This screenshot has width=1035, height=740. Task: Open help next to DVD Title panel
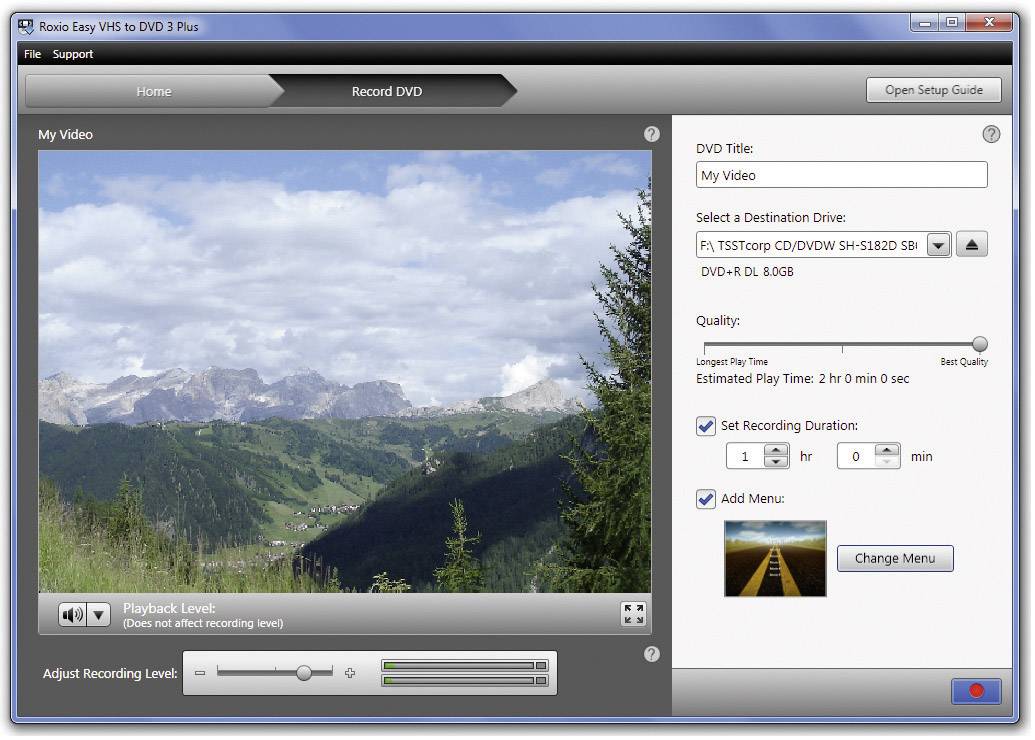pyautogui.click(x=991, y=133)
